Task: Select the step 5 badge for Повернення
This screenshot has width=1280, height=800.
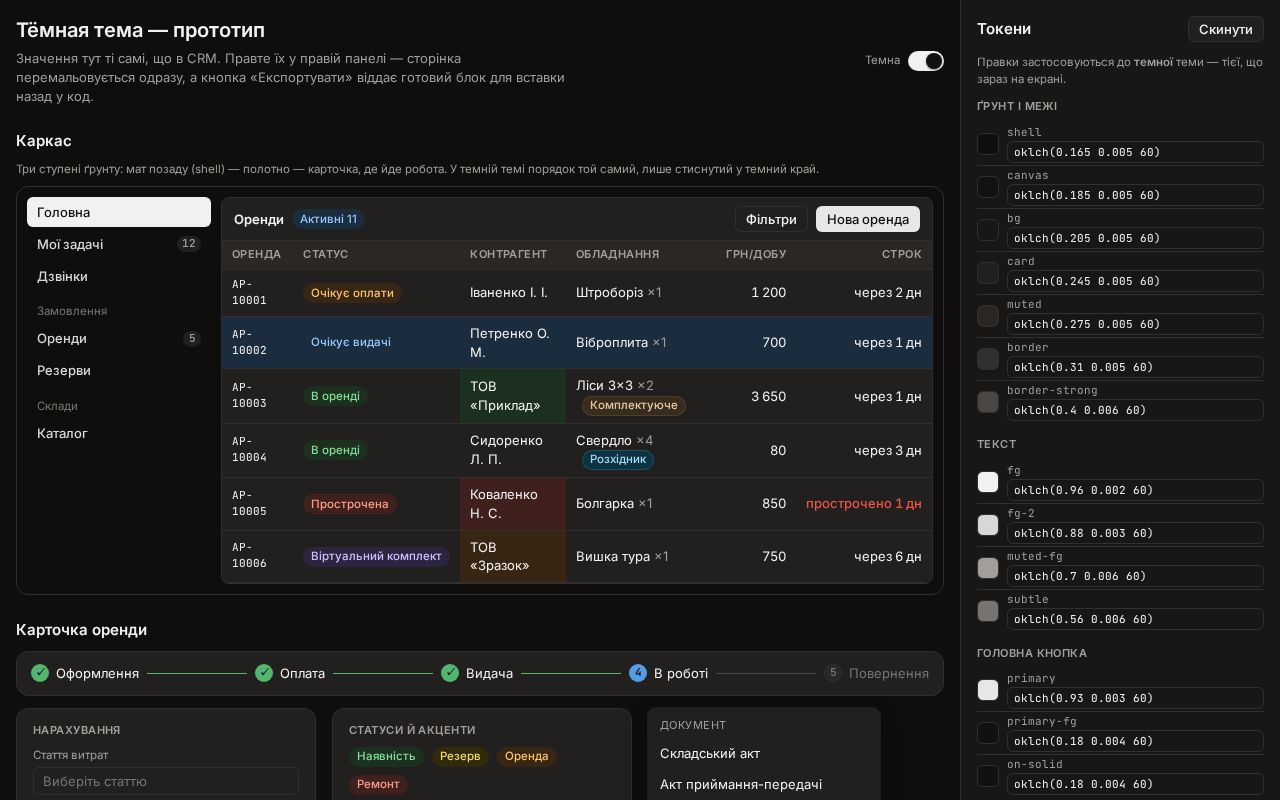Action: [x=833, y=673]
